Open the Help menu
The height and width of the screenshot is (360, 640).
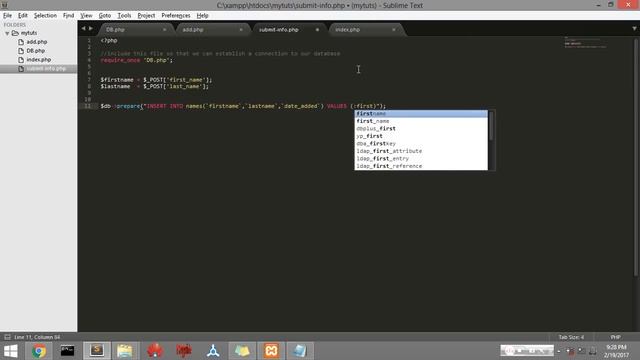click(202, 16)
